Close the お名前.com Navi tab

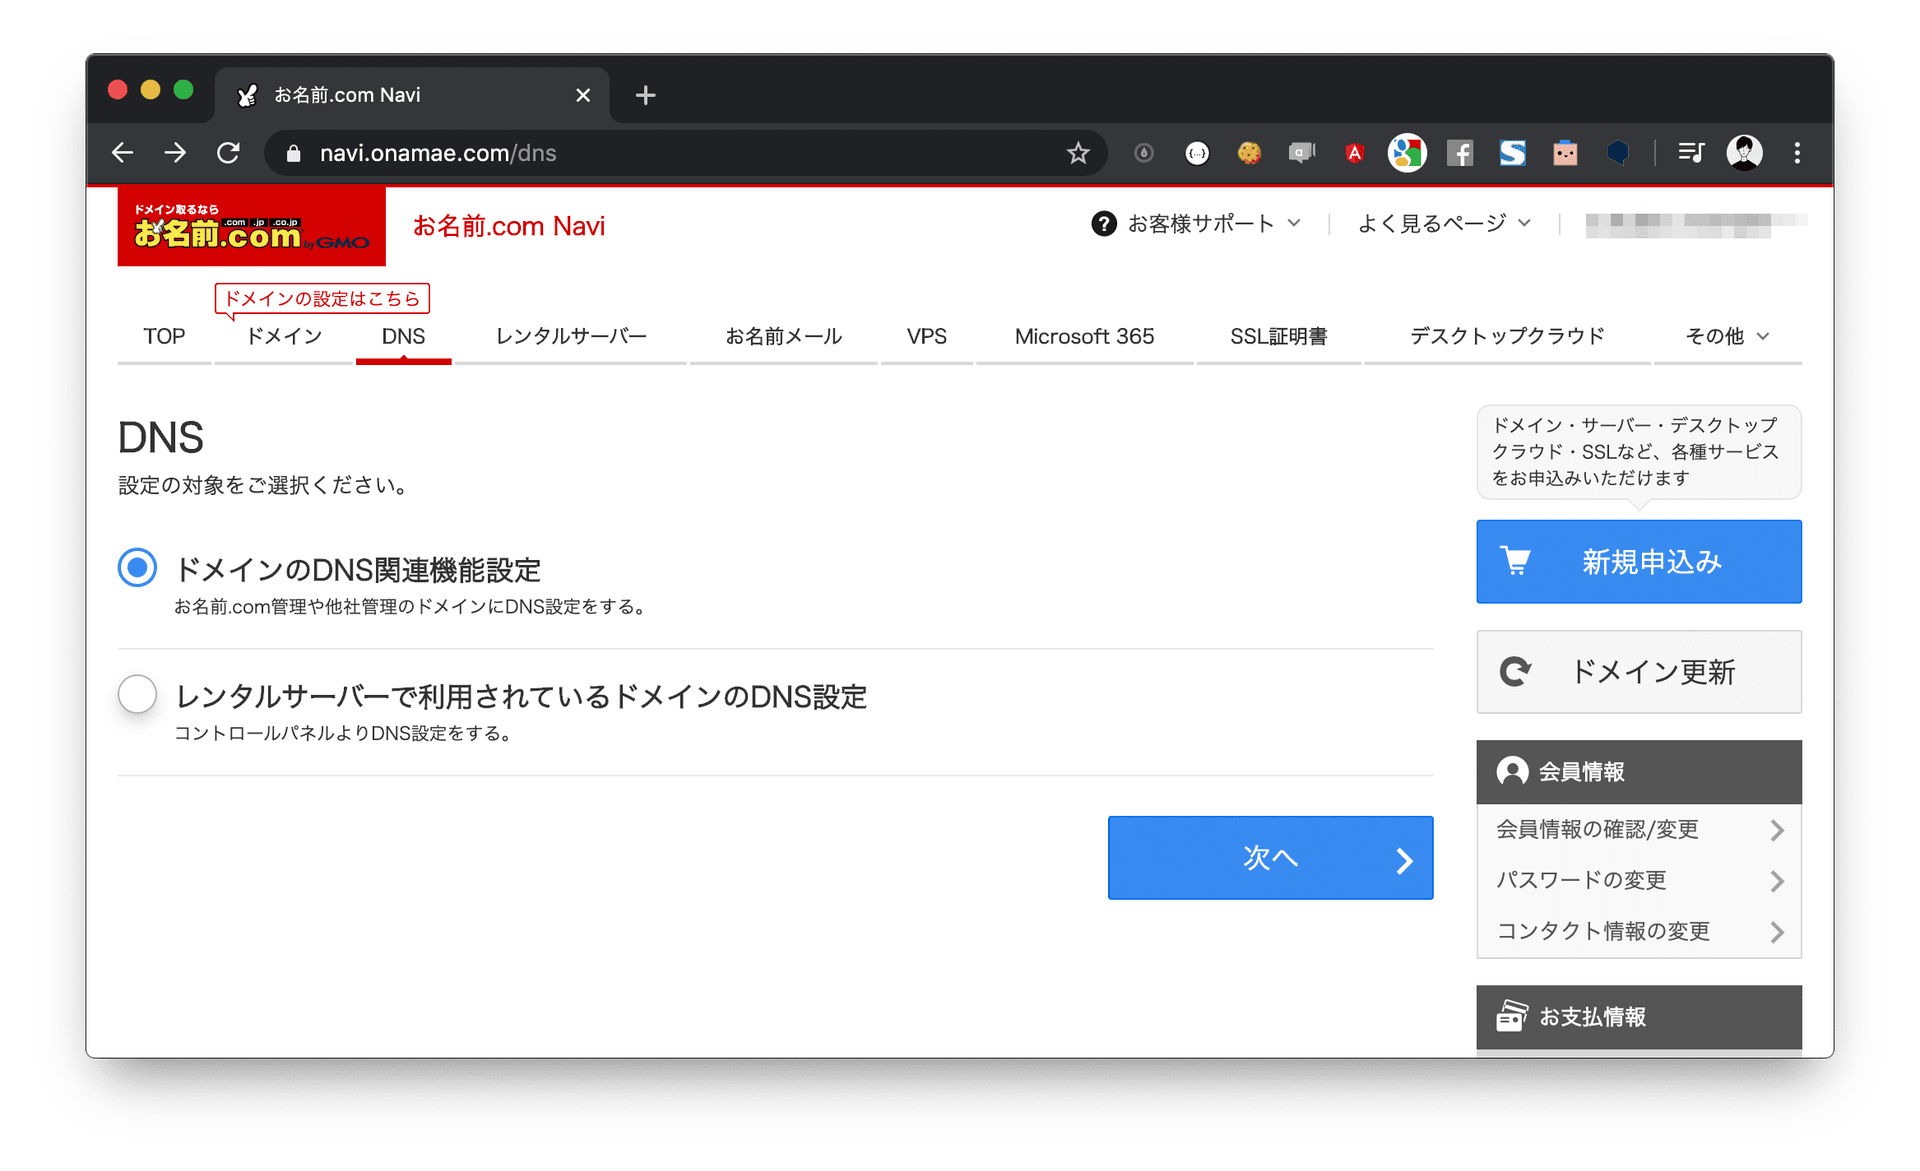(x=583, y=95)
